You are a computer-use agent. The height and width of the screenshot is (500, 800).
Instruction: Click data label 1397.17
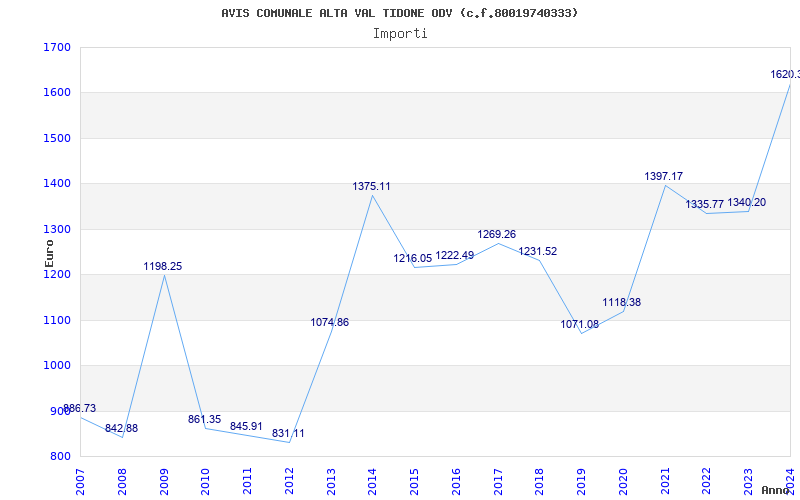click(x=664, y=177)
